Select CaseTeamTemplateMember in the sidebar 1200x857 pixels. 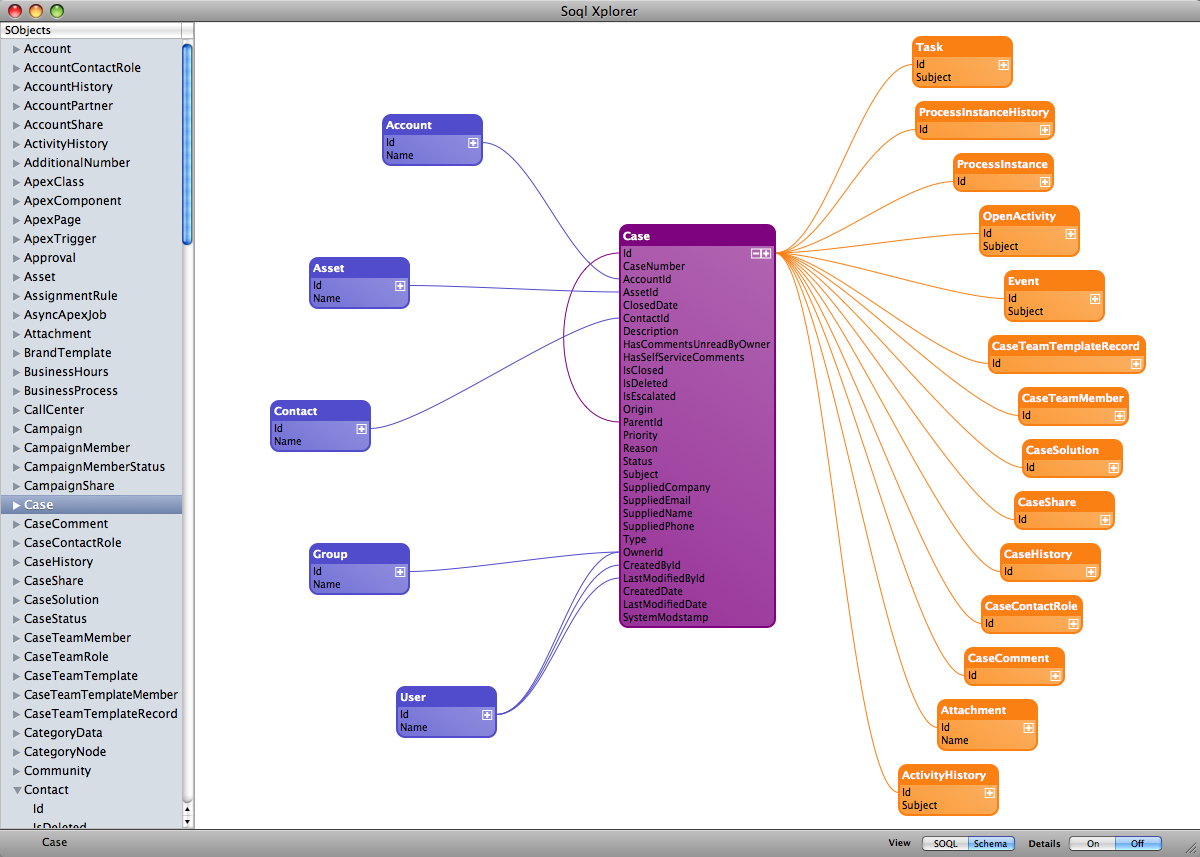click(x=101, y=695)
